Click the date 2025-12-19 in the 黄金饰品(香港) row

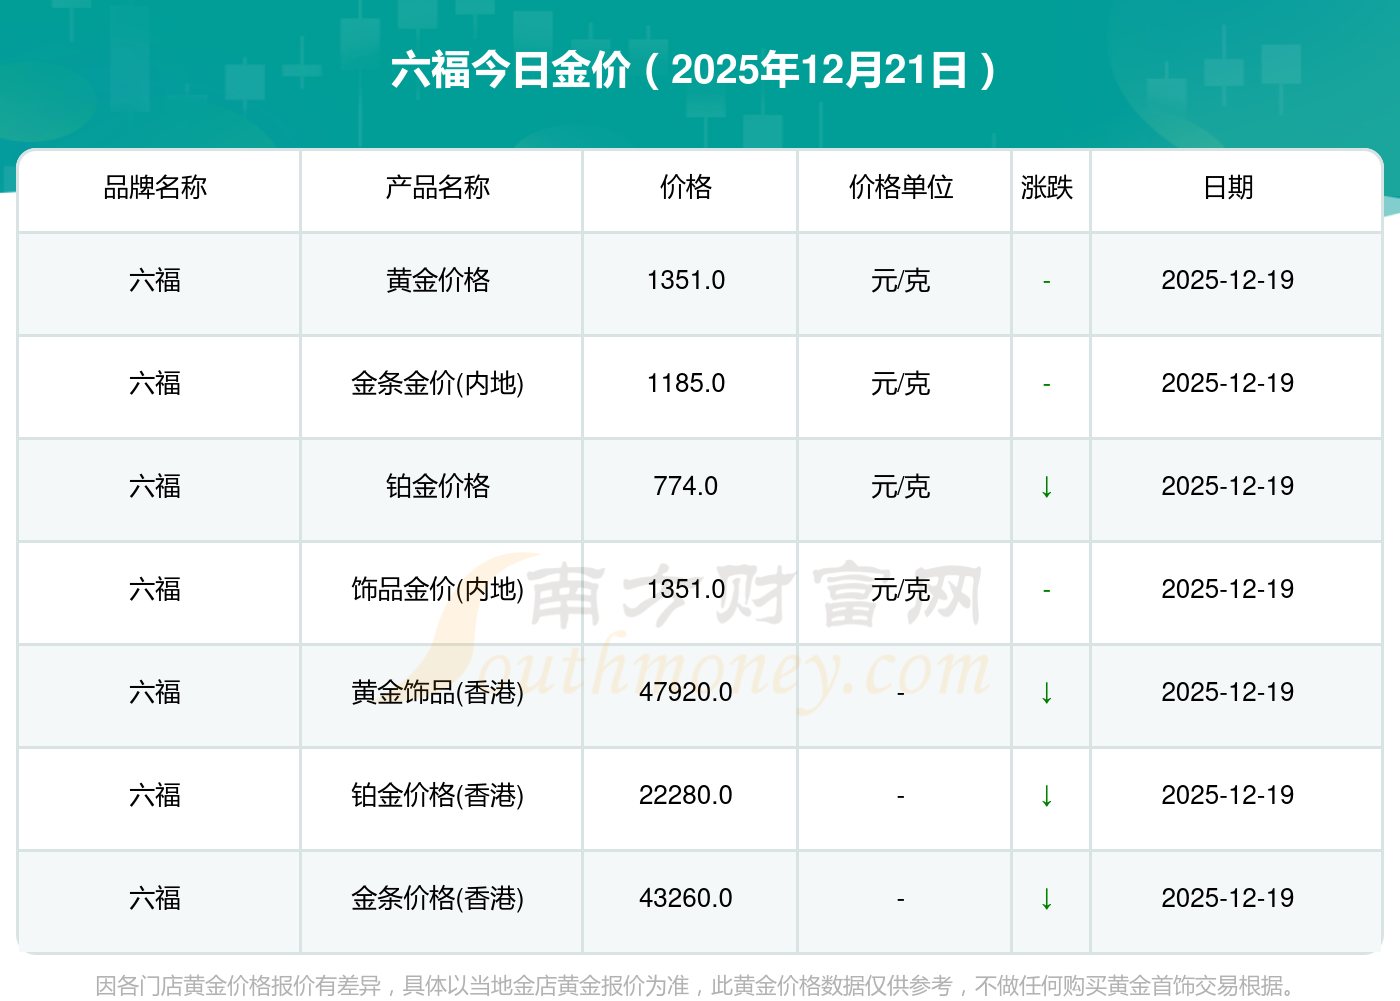click(1228, 693)
